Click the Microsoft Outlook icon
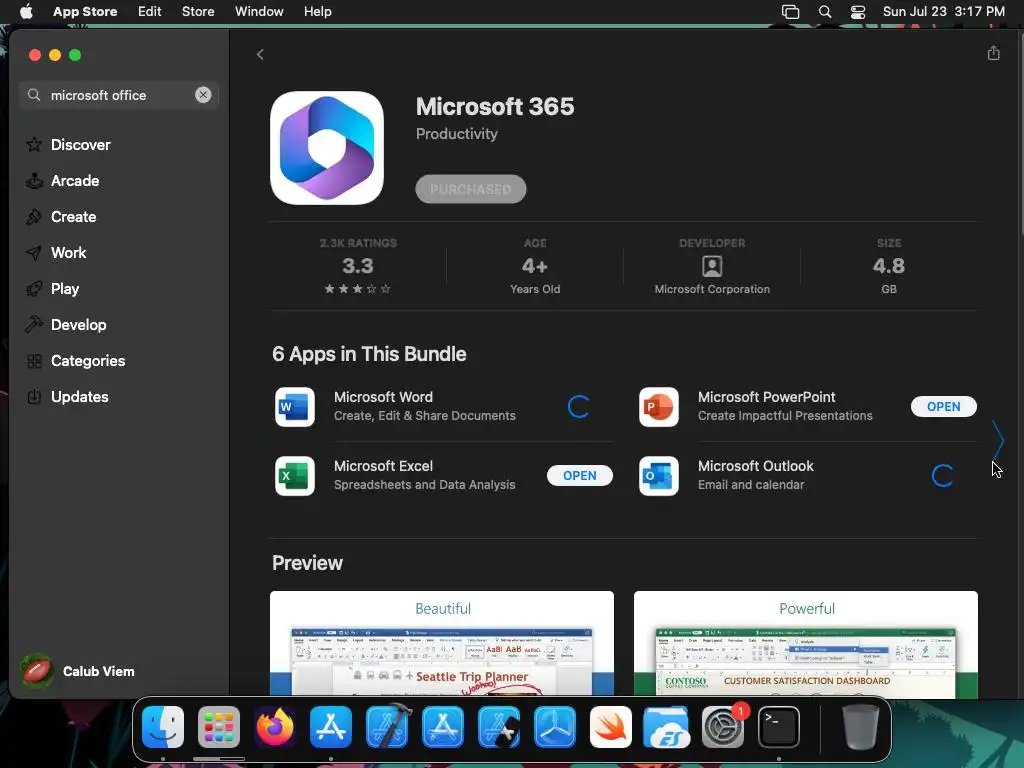 tap(658, 475)
